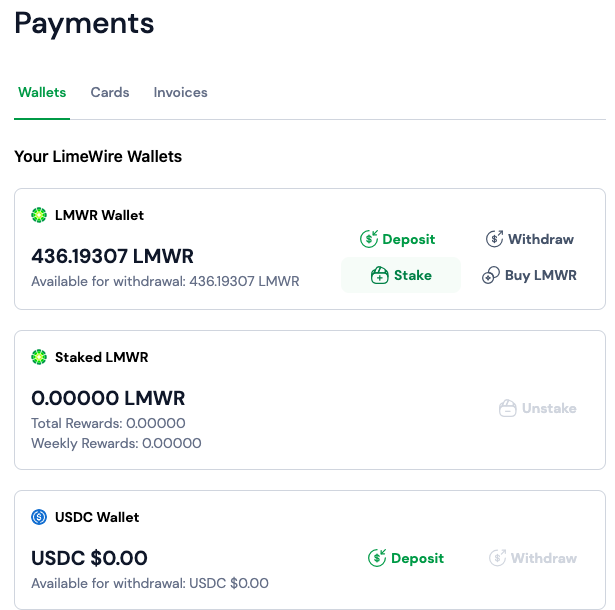
Task: Click the USDC $0.00 balance heading
Action: tap(89, 558)
